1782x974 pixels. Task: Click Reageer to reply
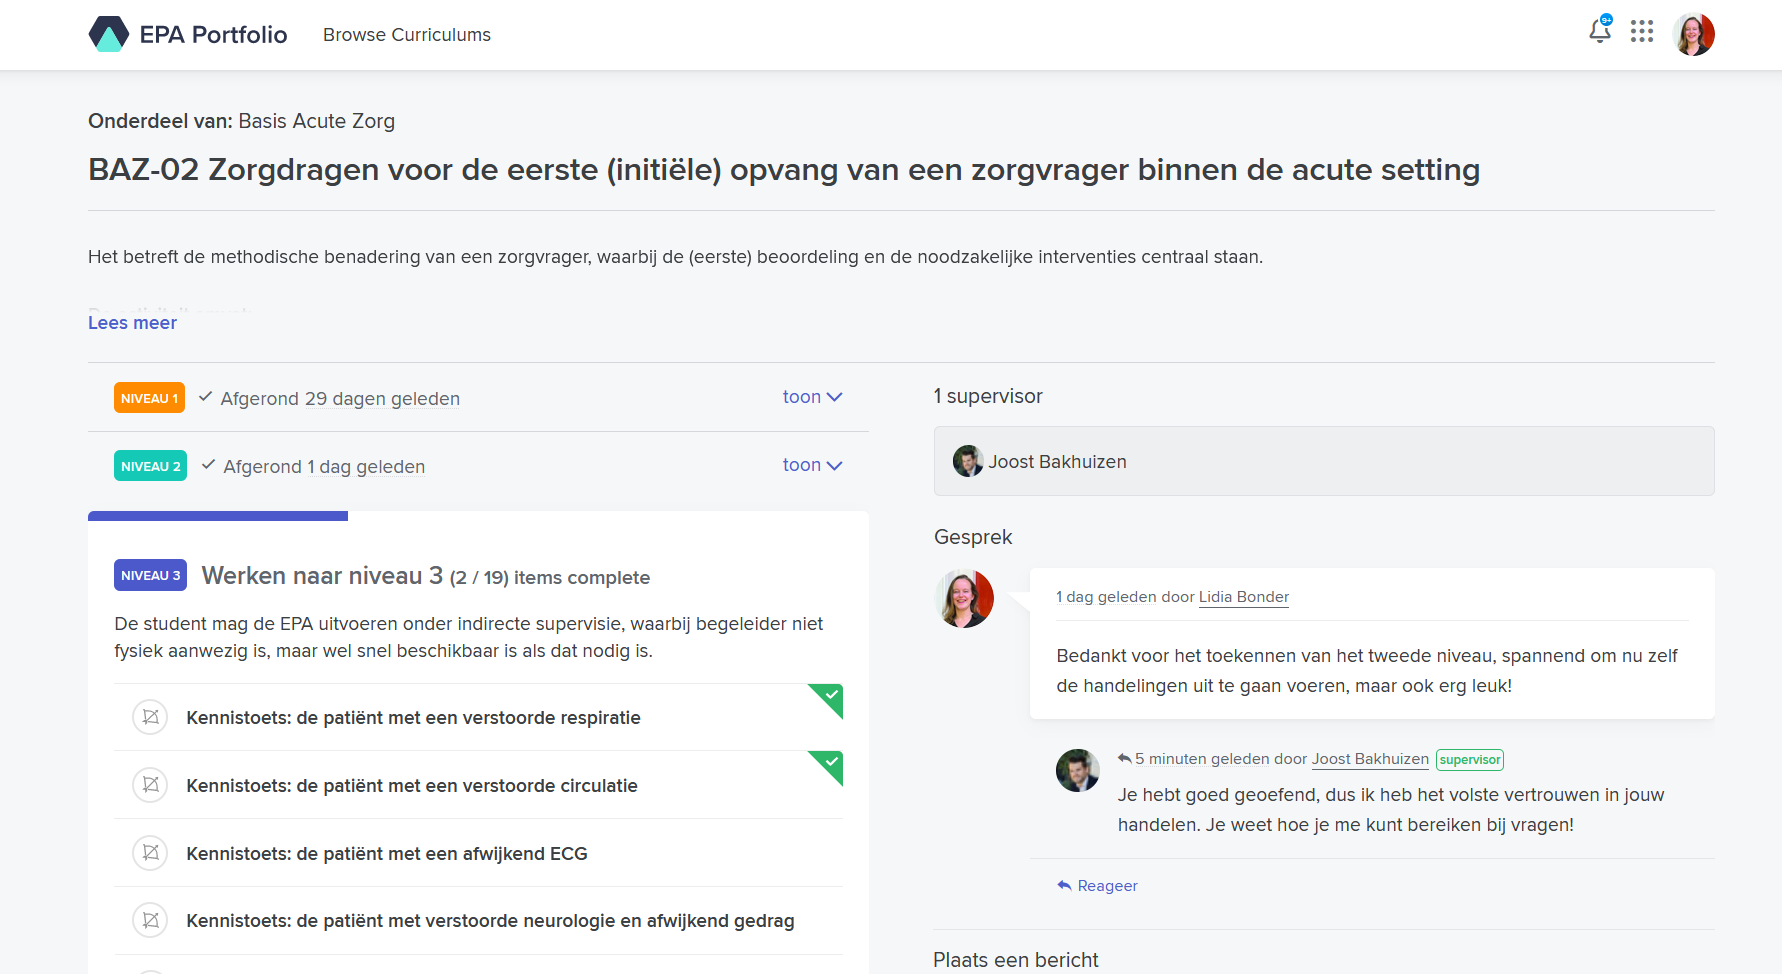(x=1098, y=886)
